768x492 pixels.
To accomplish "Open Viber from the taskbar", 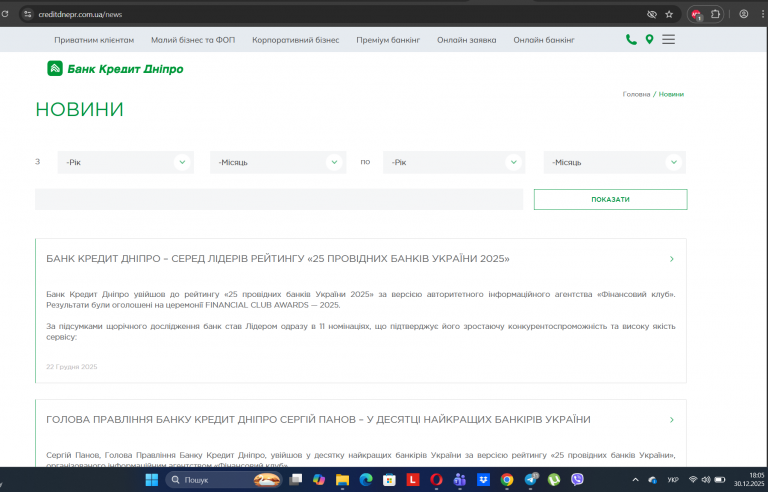I will click(577, 480).
